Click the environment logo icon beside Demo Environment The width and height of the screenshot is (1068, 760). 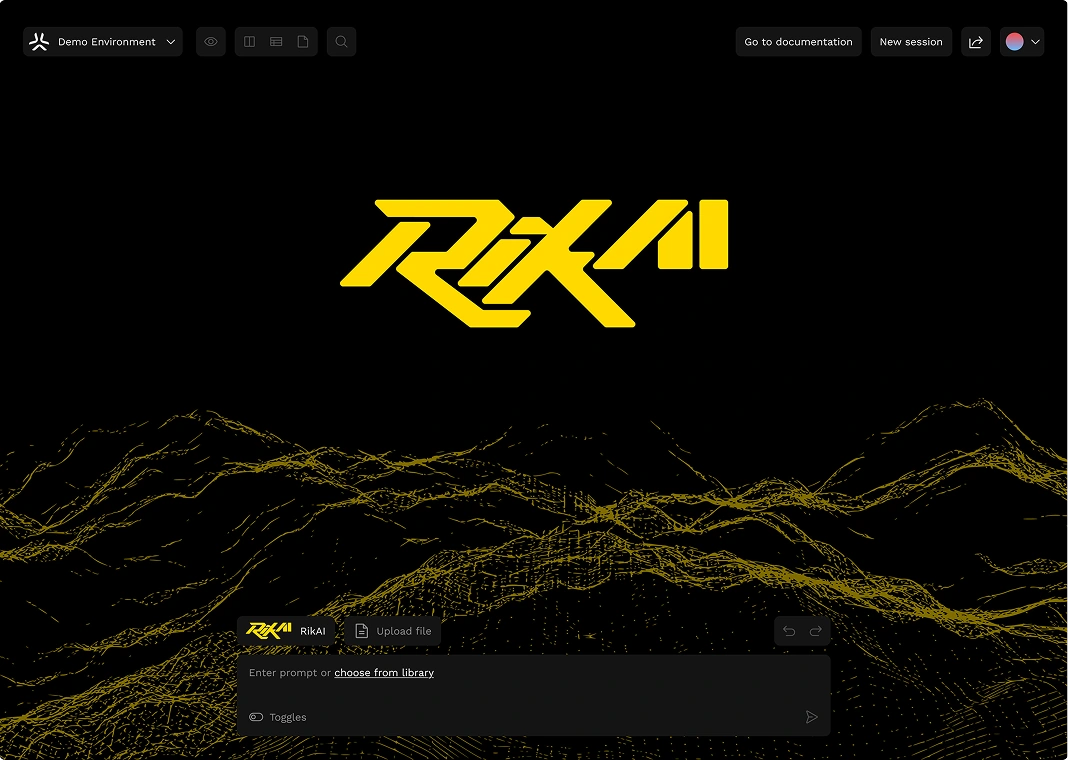coord(39,42)
